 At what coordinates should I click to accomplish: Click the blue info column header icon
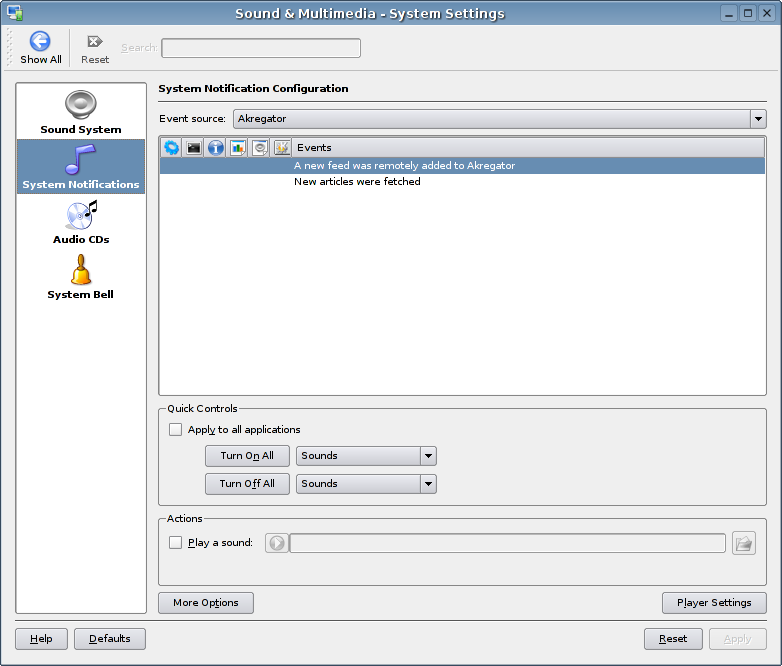[x=215, y=148]
